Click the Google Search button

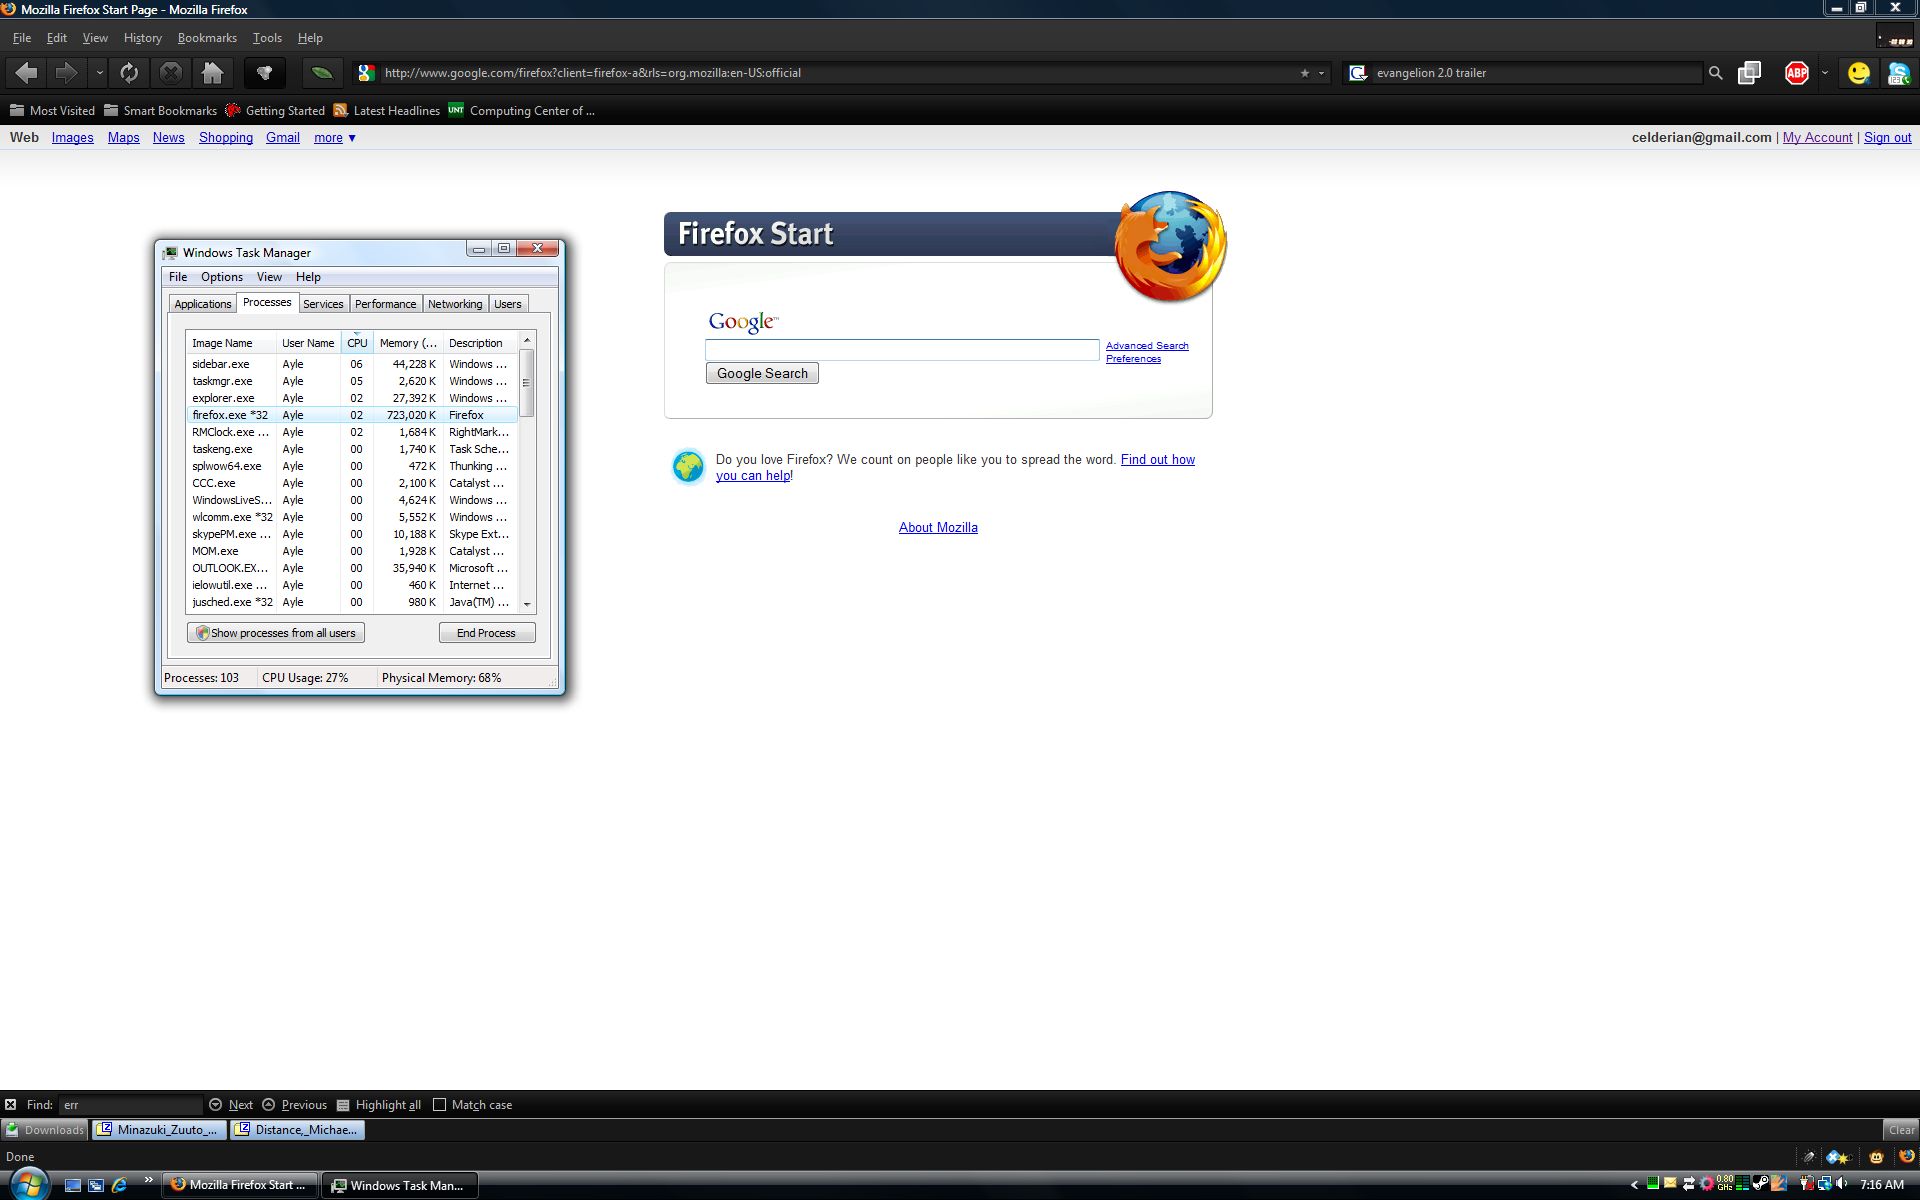click(762, 373)
